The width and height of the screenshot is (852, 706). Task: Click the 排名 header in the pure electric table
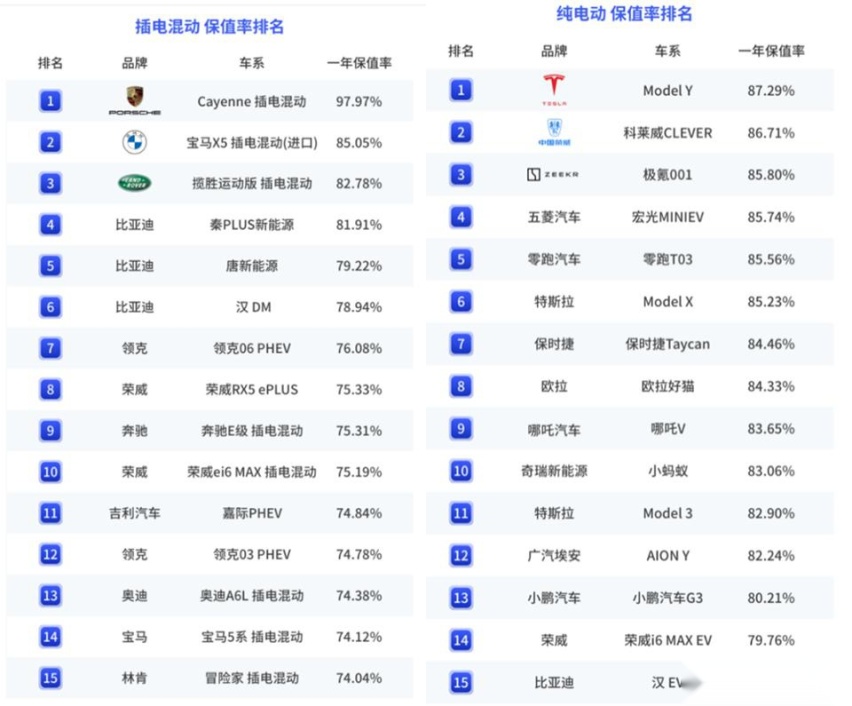[461, 51]
